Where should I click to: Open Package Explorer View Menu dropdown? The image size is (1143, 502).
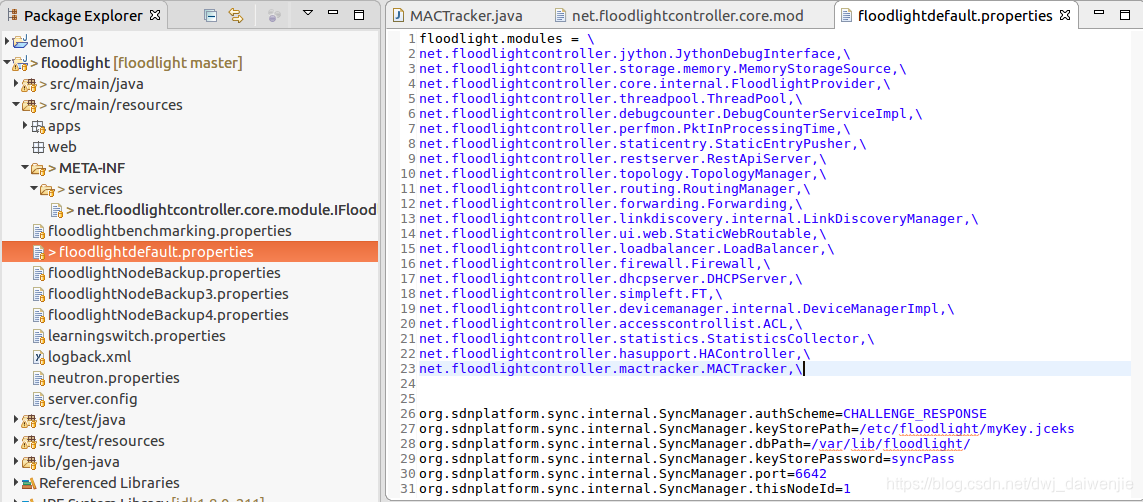point(308,13)
